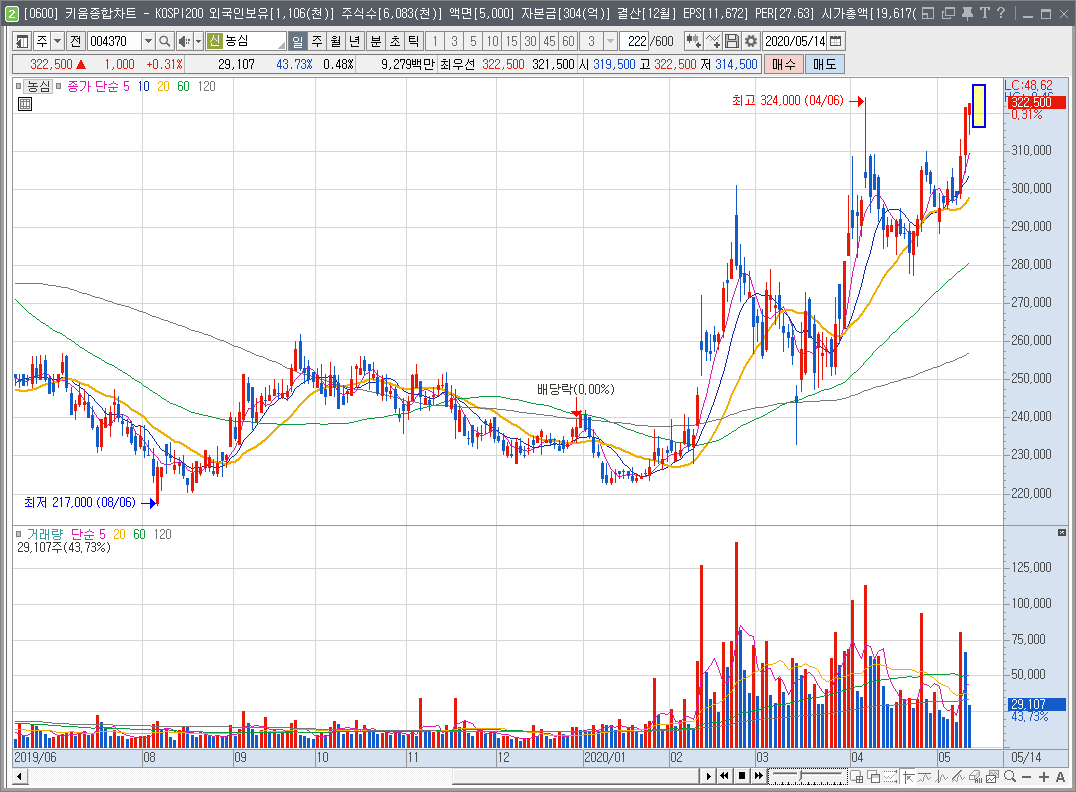Image resolution: width=1076 pixels, height=792 pixels.
Task: Switch to tick 틱 chart period
Action: [x=413, y=41]
